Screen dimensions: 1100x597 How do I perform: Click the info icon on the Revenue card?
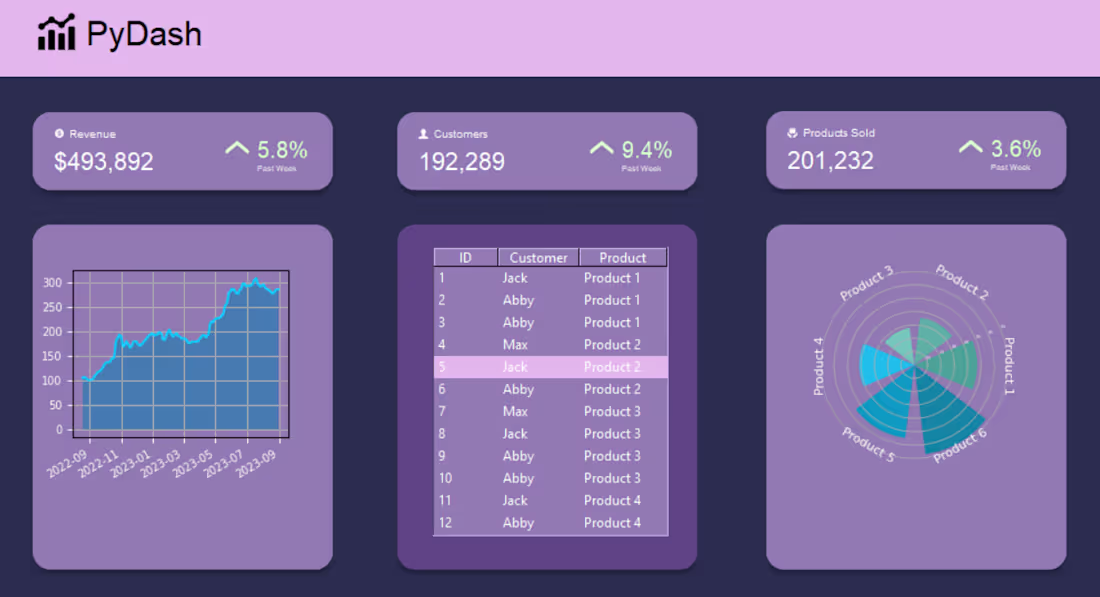tap(60, 133)
